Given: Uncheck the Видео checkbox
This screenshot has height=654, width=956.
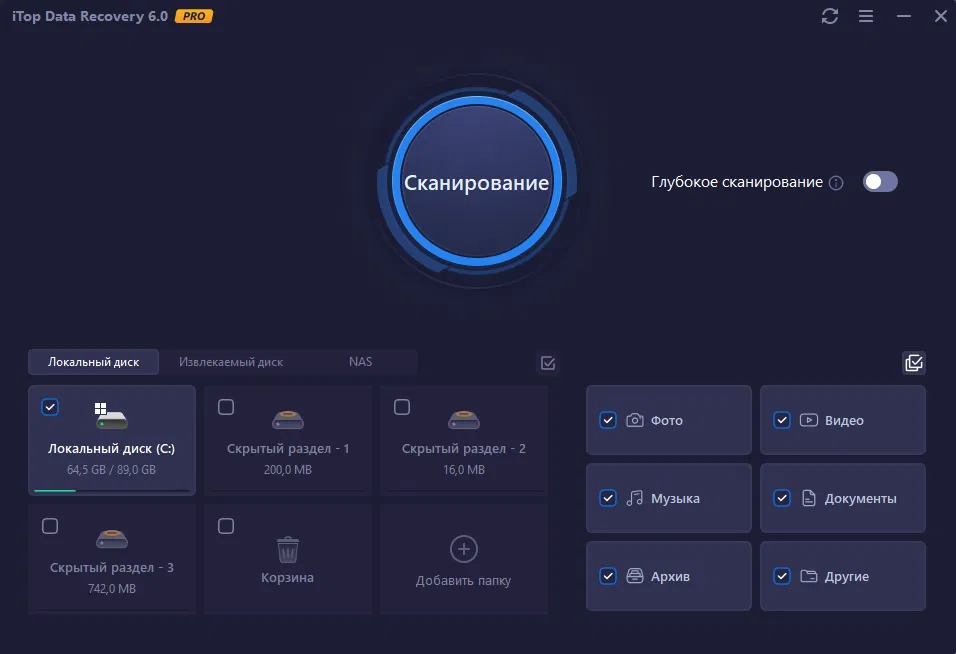Looking at the screenshot, I should click(x=782, y=421).
